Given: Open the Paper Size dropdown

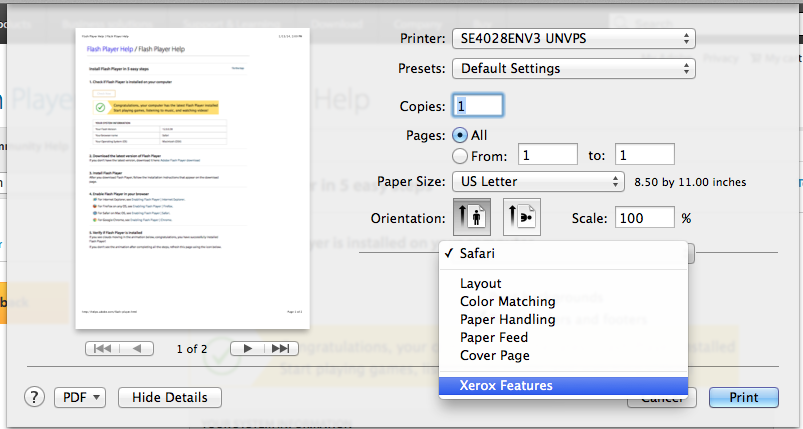Looking at the screenshot, I should coord(538,182).
